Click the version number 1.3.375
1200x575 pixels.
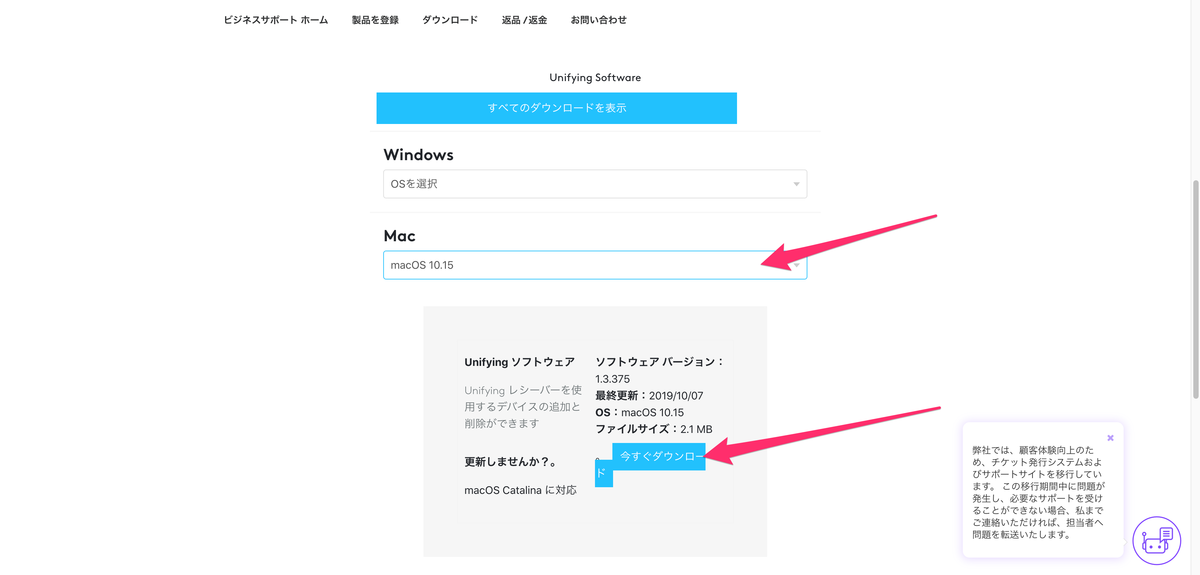(x=615, y=379)
